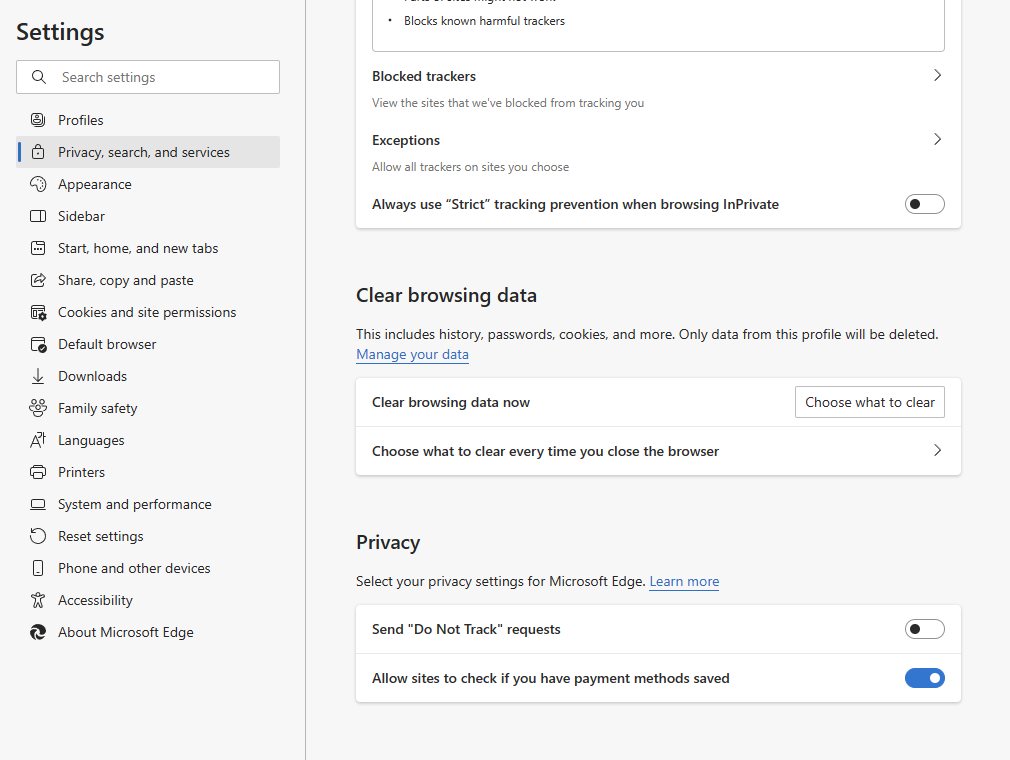The width and height of the screenshot is (1010, 760).
Task: Click the Printers icon
Action: (x=38, y=472)
